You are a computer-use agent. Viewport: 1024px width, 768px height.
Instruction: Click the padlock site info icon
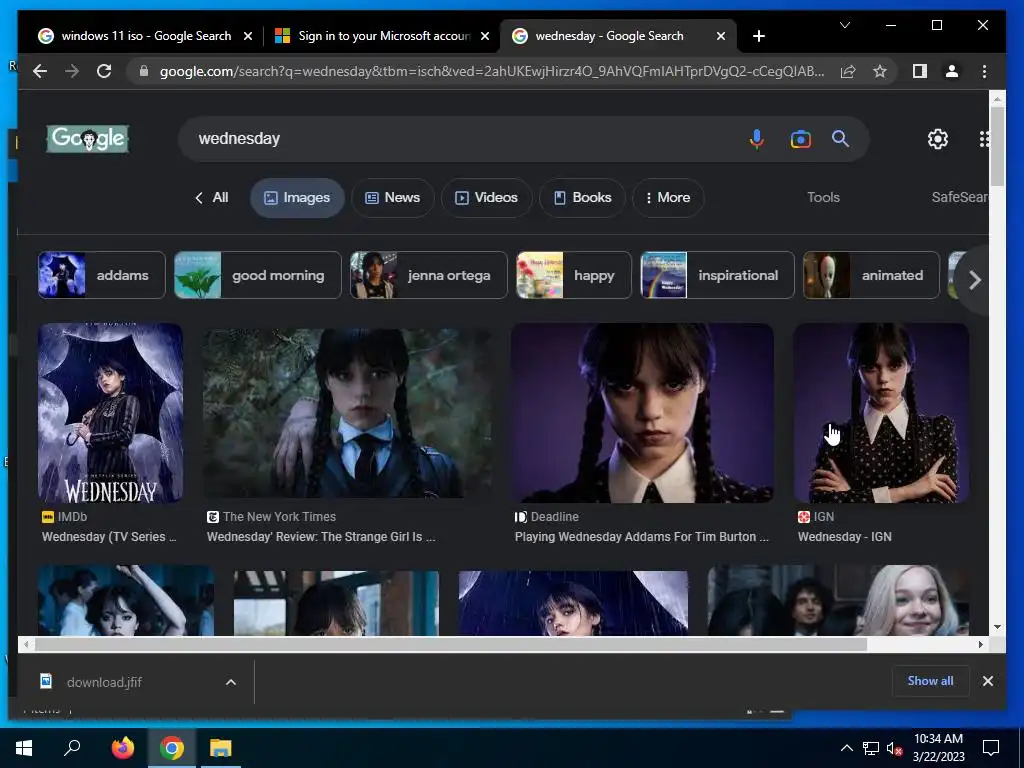pyautogui.click(x=144, y=71)
